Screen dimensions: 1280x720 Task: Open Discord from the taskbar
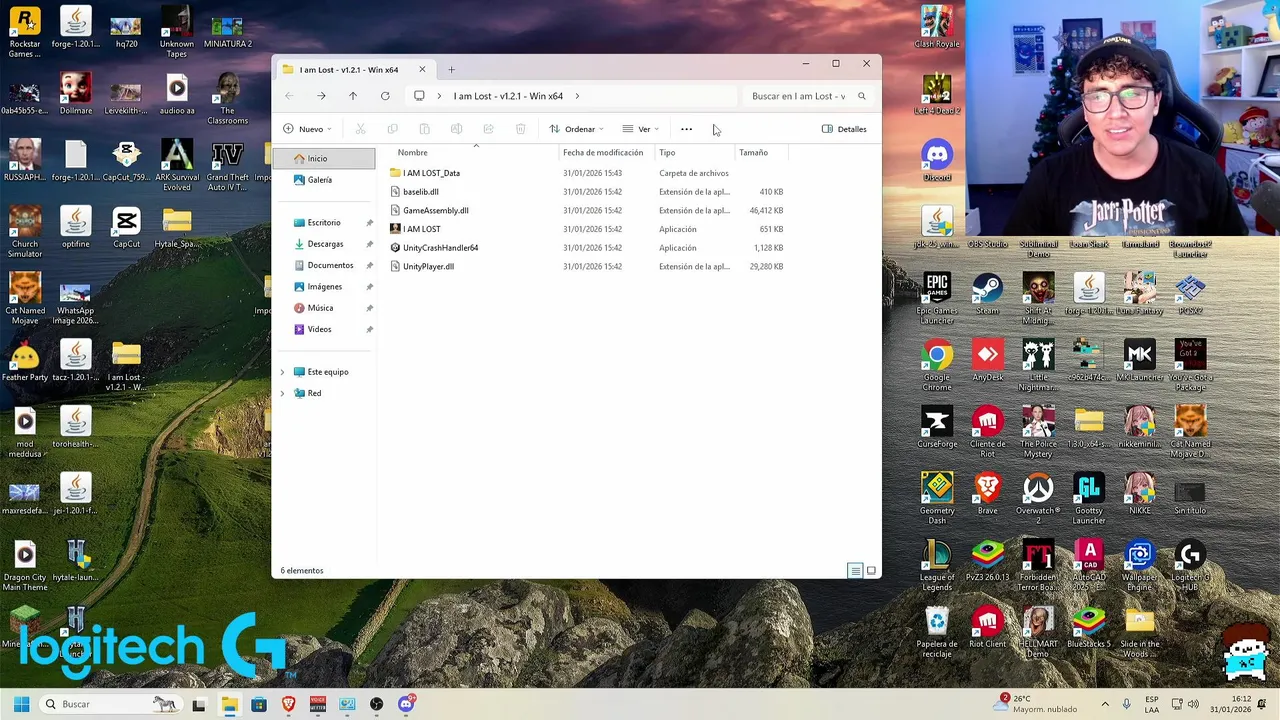[406, 704]
